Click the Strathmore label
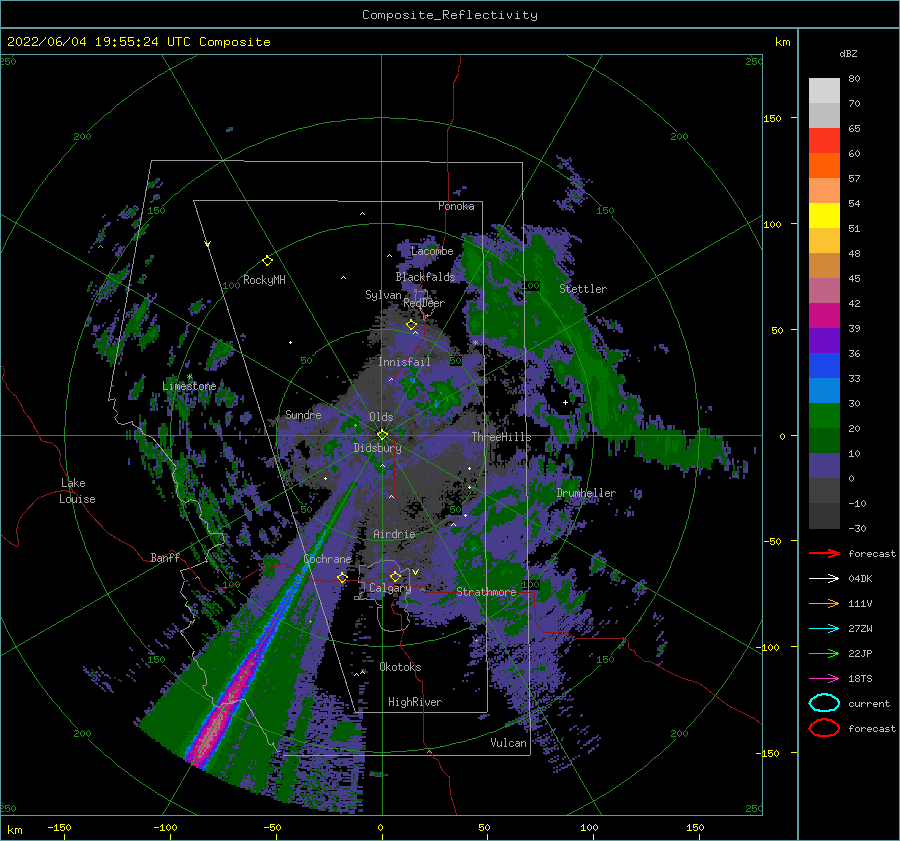Viewport: 900px width, 841px height. (486, 591)
